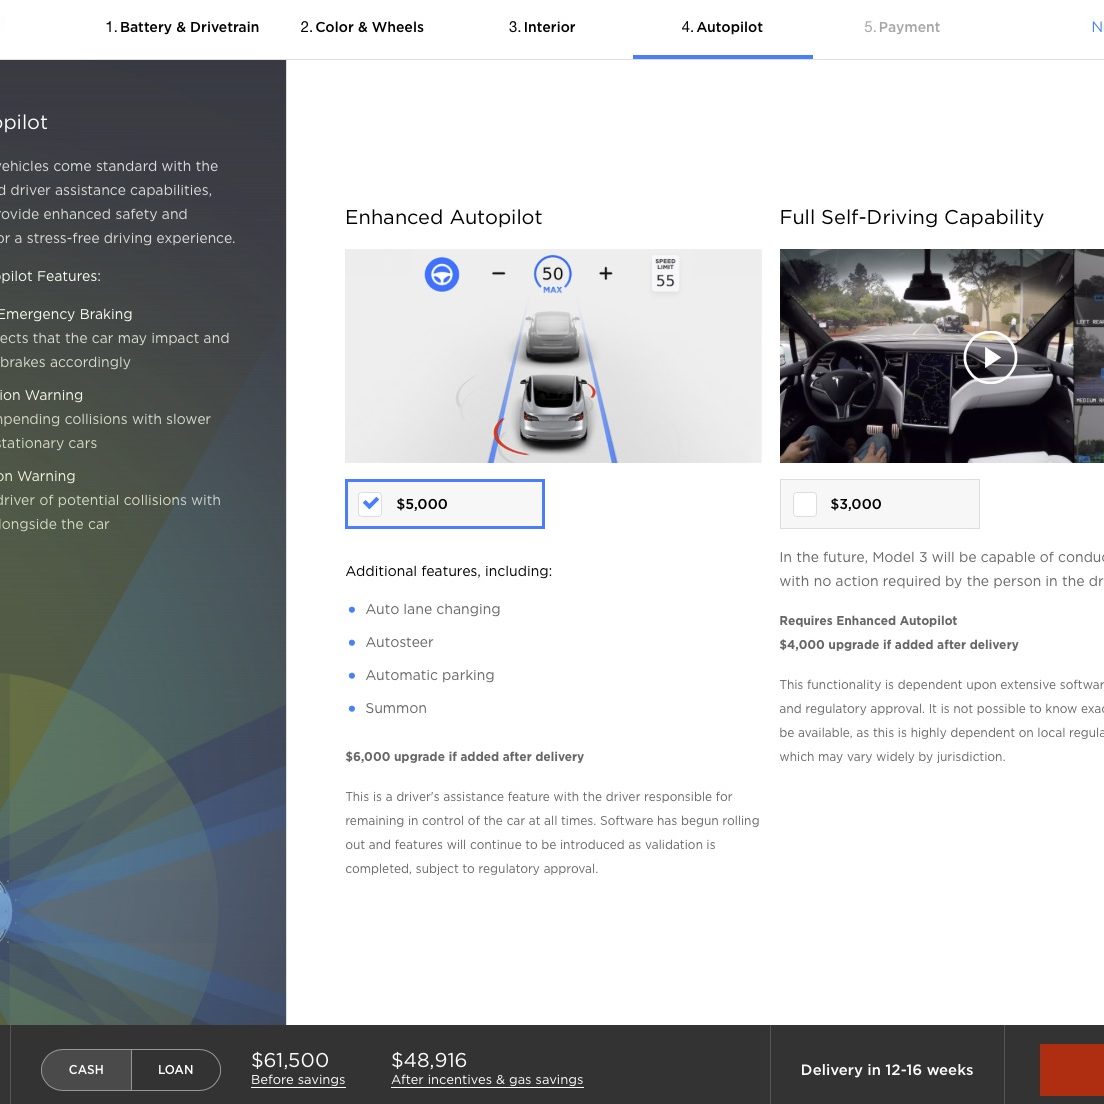Click the Enhanced Autopilot illustration image
This screenshot has width=1104, height=1104.
[x=553, y=356]
